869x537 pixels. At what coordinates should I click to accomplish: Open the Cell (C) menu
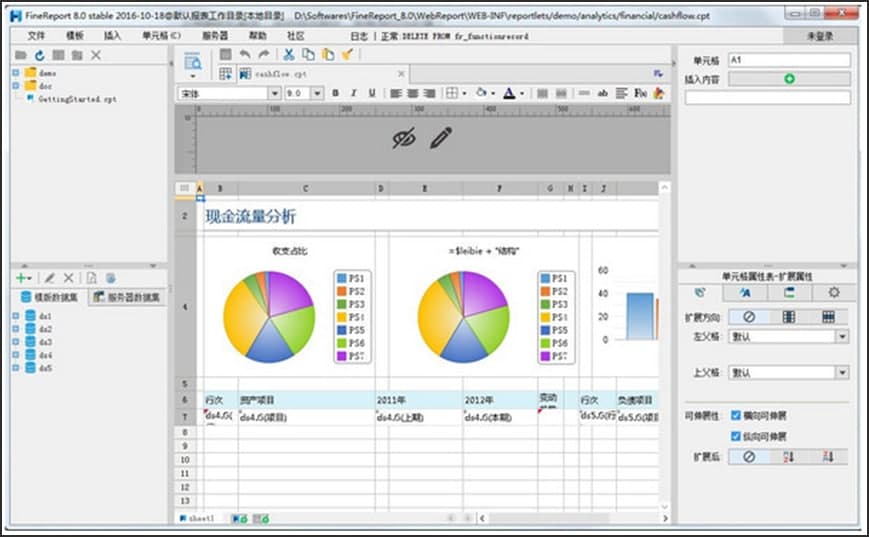click(161, 35)
